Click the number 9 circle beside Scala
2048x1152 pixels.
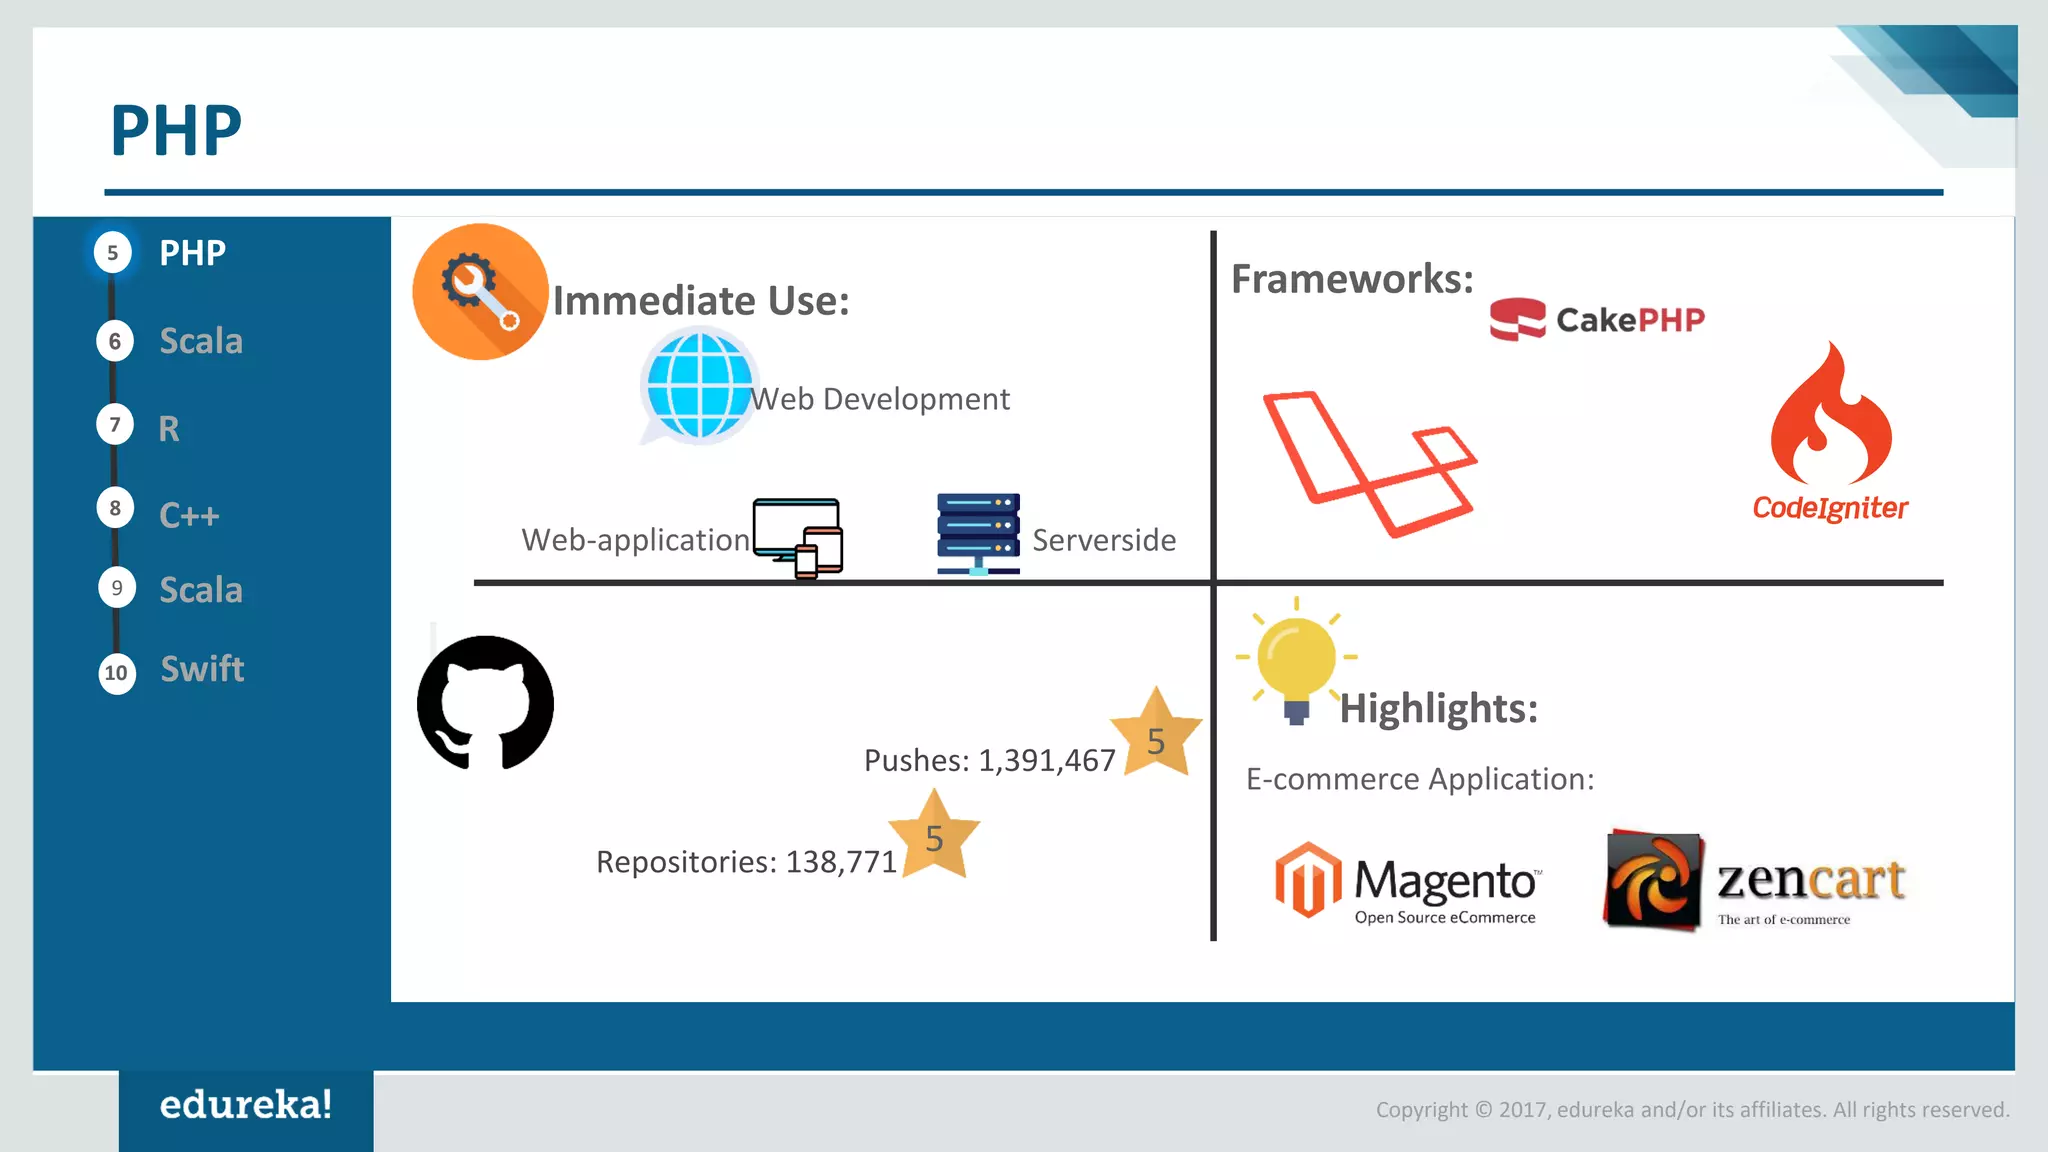[x=117, y=588]
